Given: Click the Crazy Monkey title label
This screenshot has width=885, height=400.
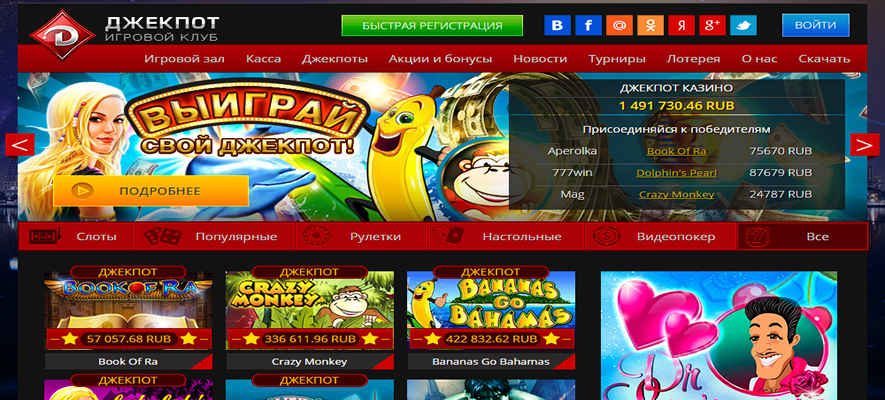Looking at the screenshot, I should pos(309,362).
